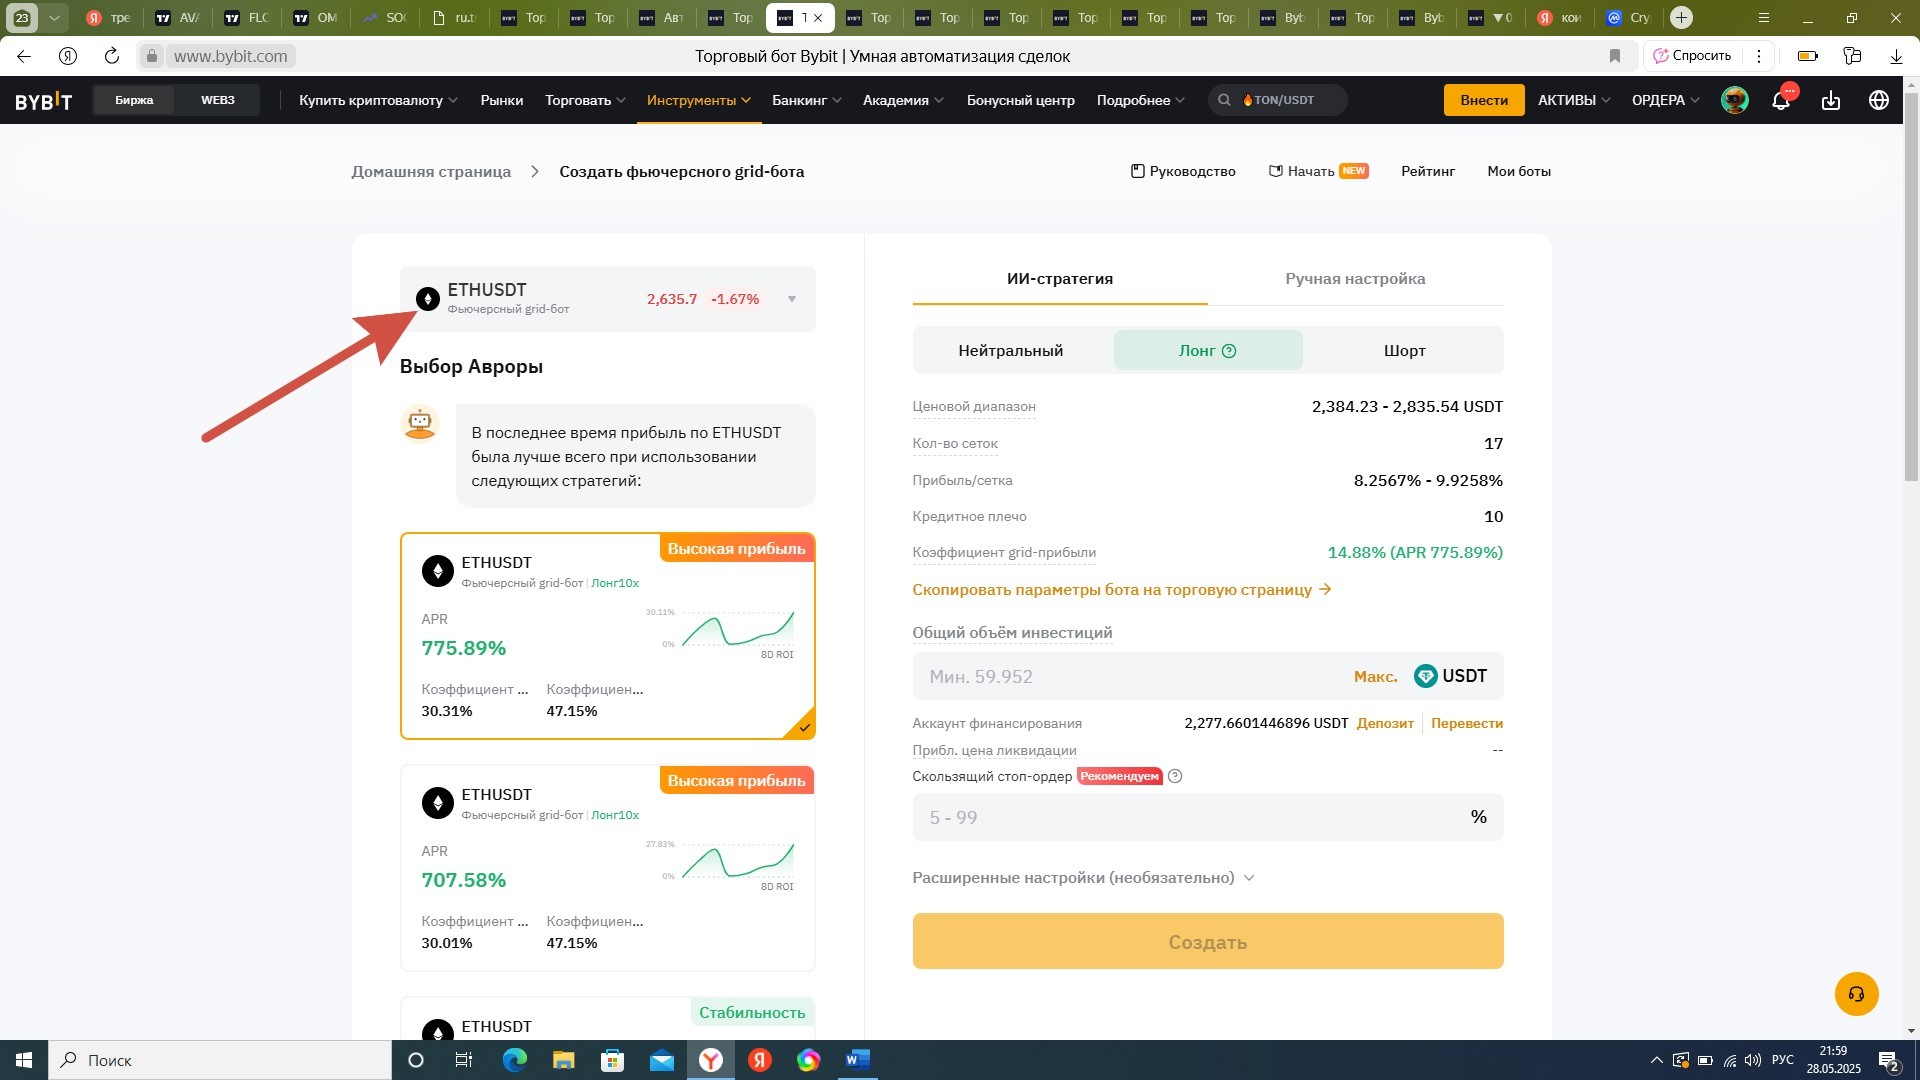1920x1080 pixels.
Task: Open the Рейтинг page
Action: pyautogui.click(x=1428, y=171)
